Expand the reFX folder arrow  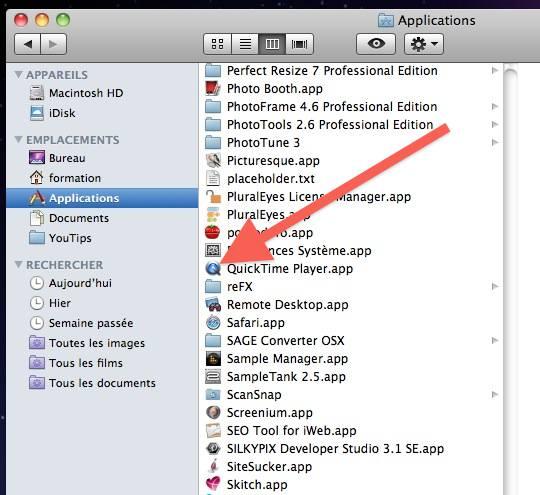495,286
